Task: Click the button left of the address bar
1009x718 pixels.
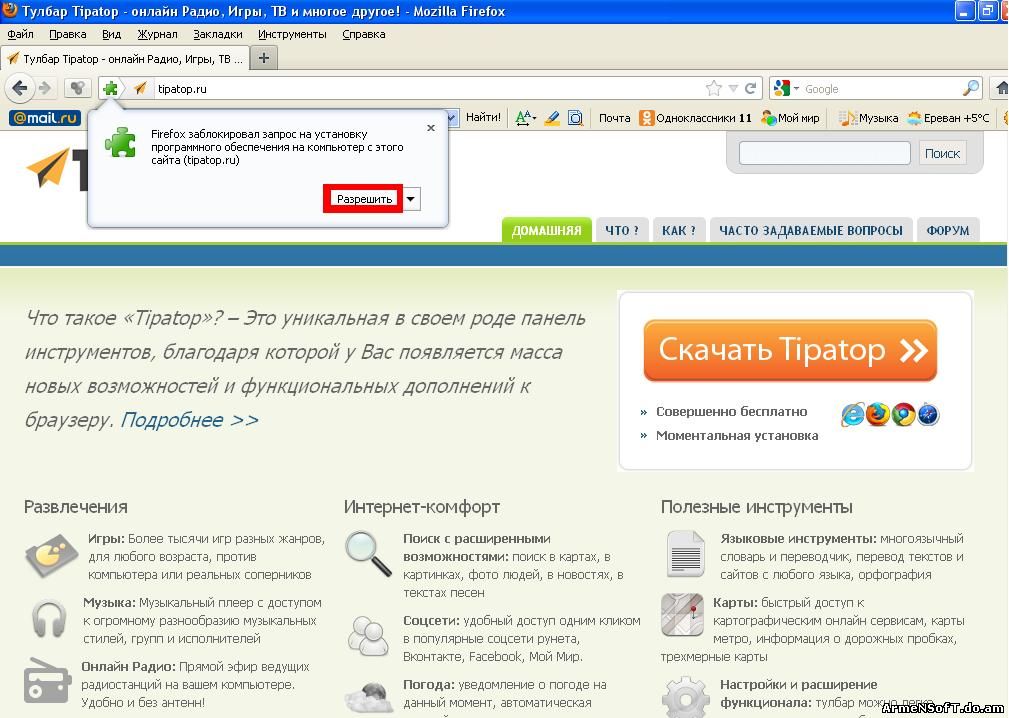Action: (x=77, y=88)
